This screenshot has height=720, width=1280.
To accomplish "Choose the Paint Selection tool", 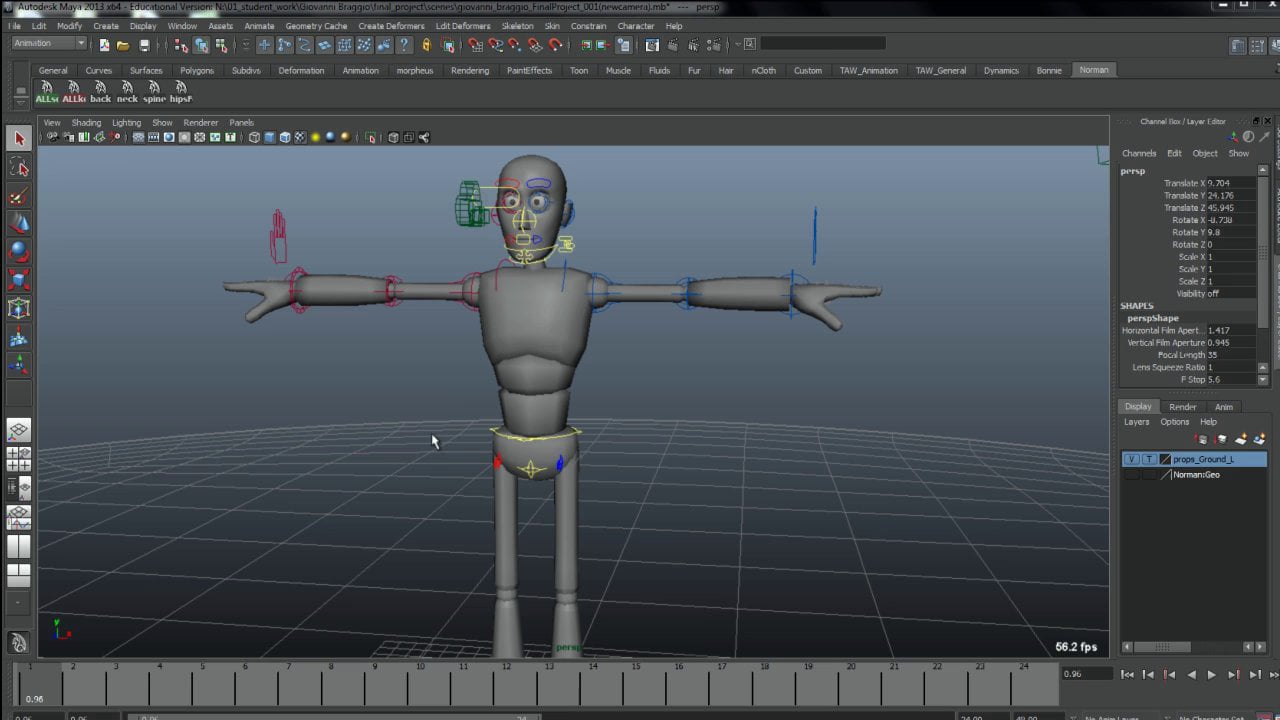I will (x=19, y=197).
